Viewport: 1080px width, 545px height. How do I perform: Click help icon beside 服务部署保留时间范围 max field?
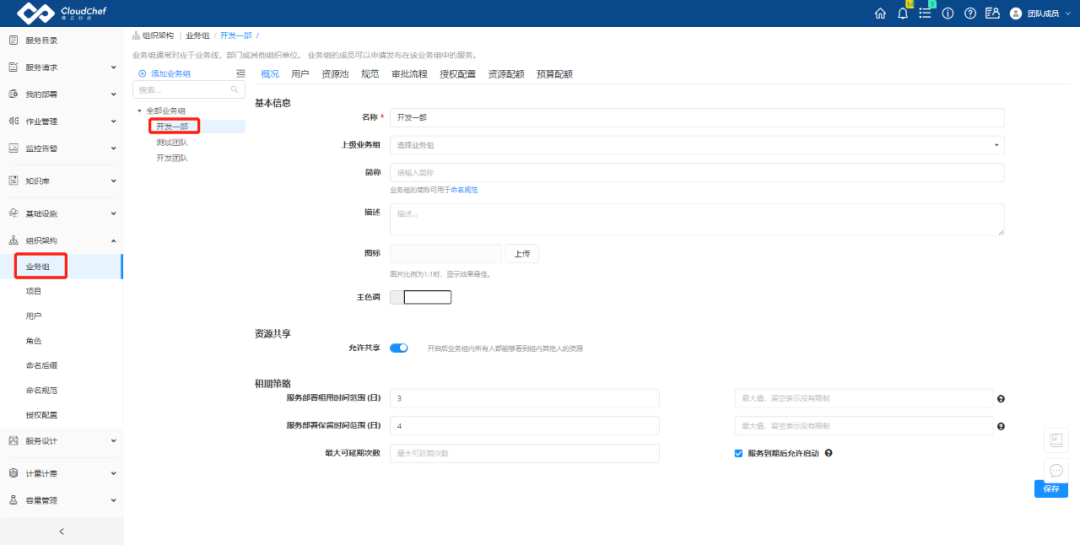tap(1001, 426)
